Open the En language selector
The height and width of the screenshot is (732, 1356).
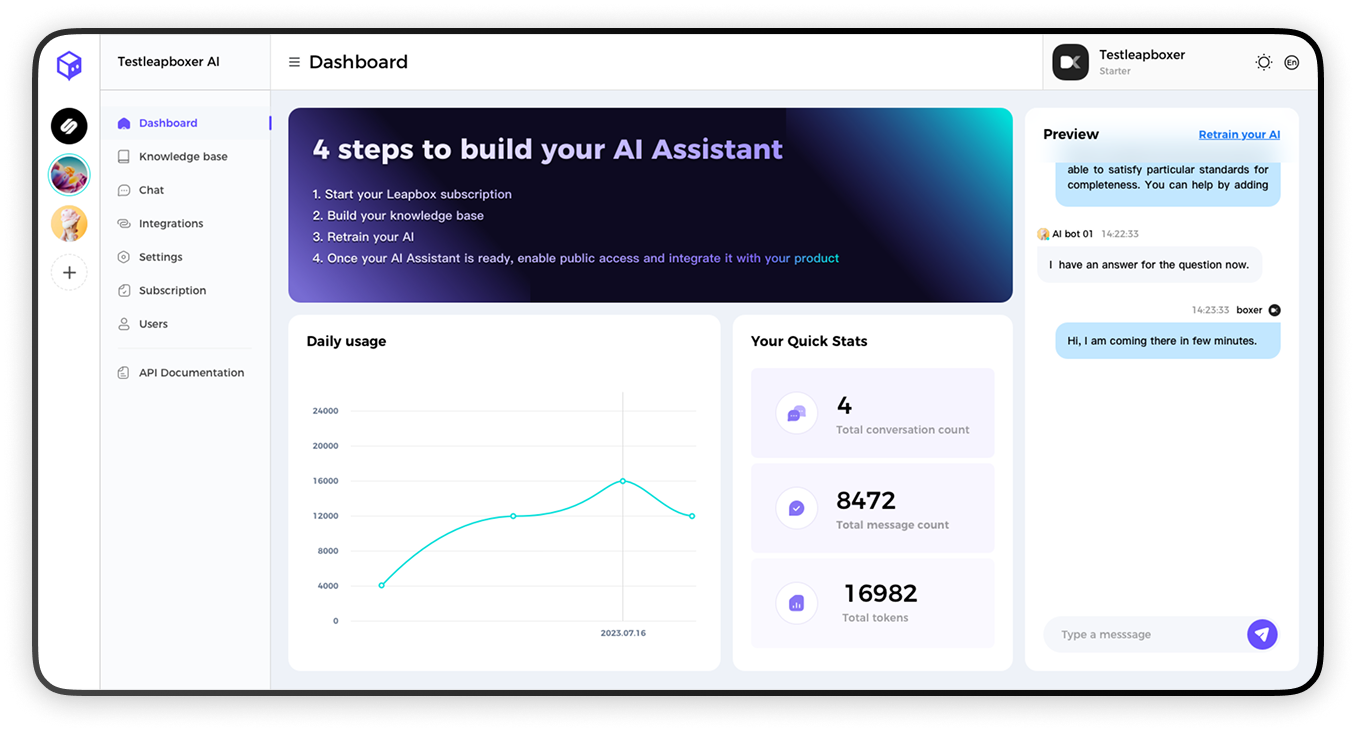pos(1291,62)
